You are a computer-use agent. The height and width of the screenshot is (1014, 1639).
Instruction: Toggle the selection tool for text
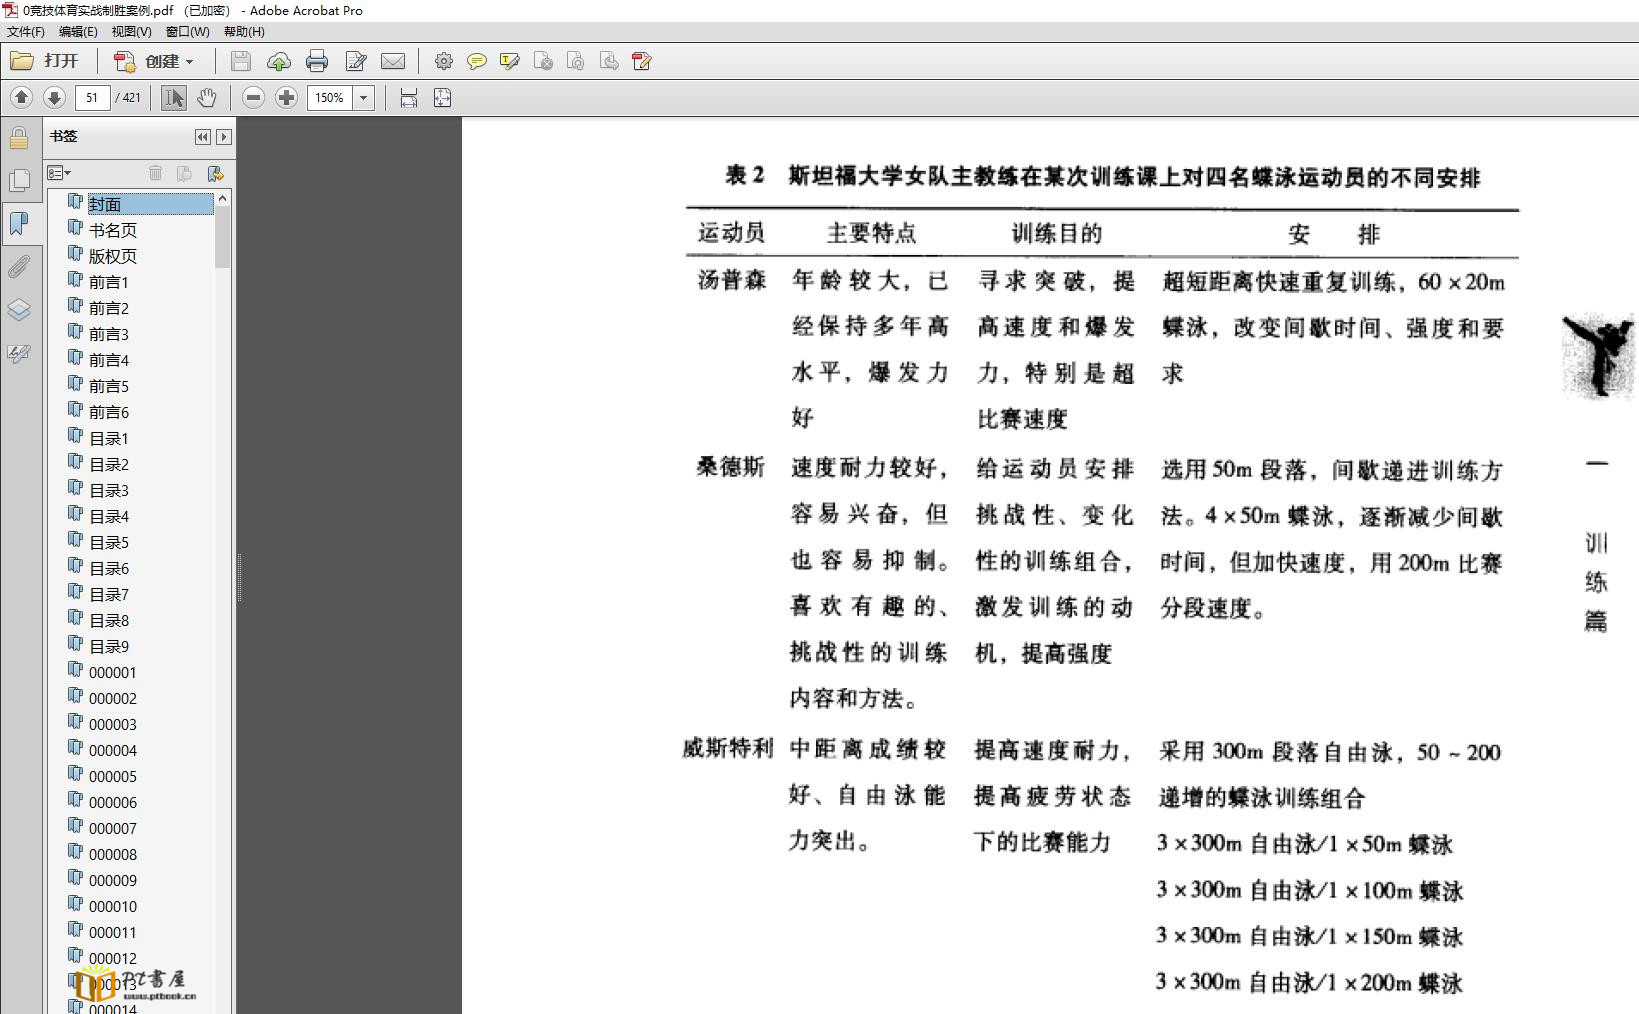[174, 97]
